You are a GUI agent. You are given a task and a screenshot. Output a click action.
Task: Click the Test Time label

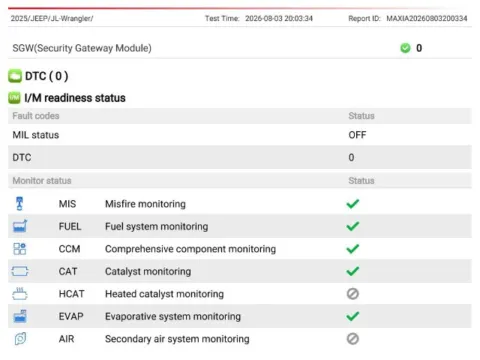pos(222,18)
